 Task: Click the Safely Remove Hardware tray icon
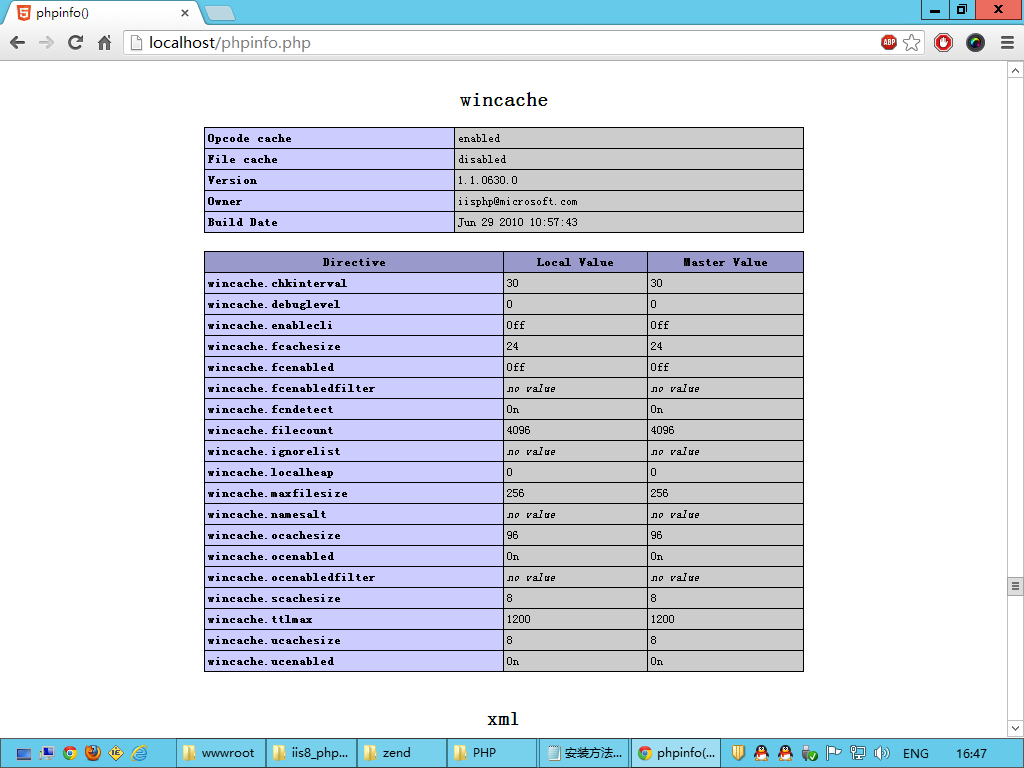809,753
